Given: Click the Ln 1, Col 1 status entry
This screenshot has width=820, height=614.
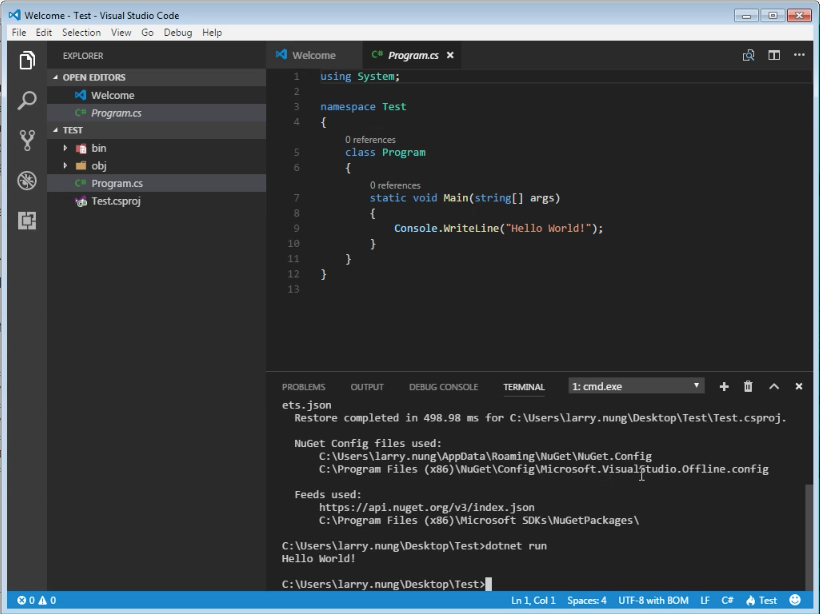Looking at the screenshot, I should [533, 600].
